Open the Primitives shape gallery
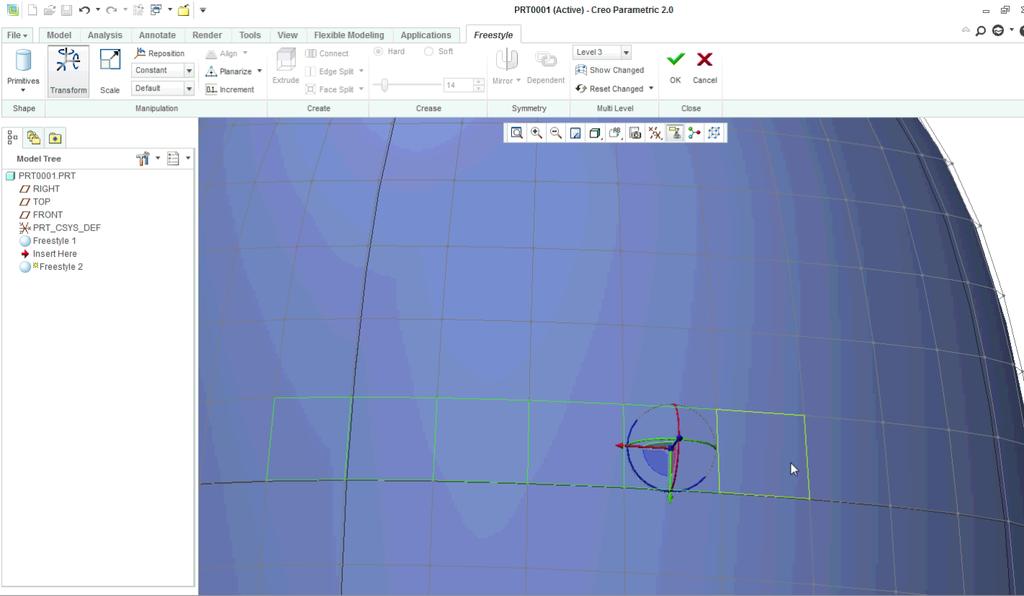 pos(23,71)
